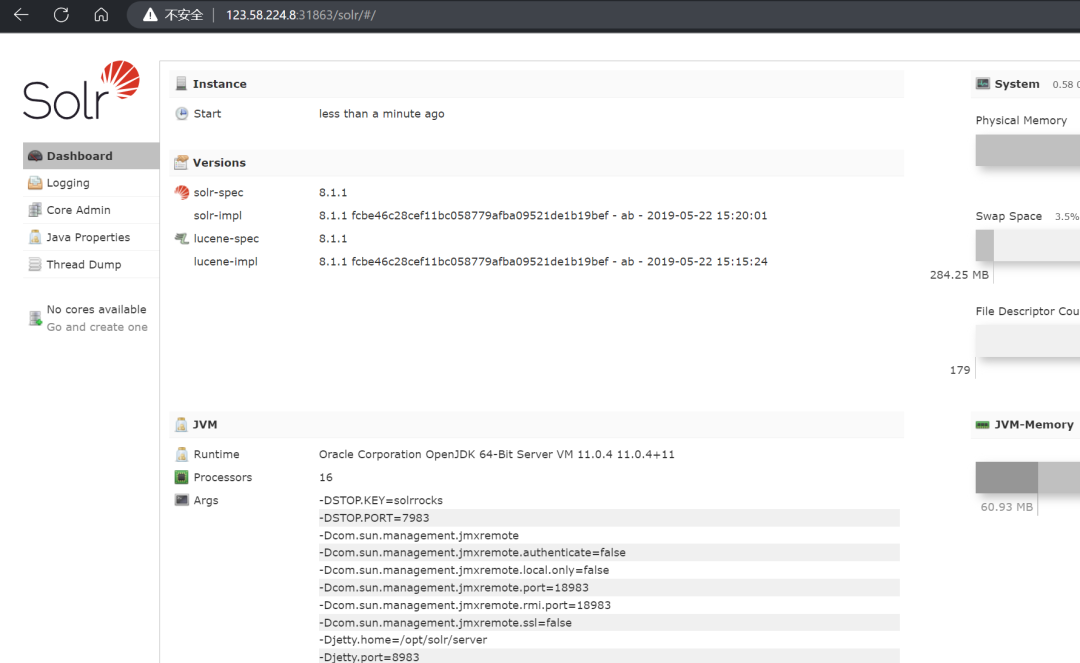Click 'jmxremote.local.only=false' argument

coord(464,570)
